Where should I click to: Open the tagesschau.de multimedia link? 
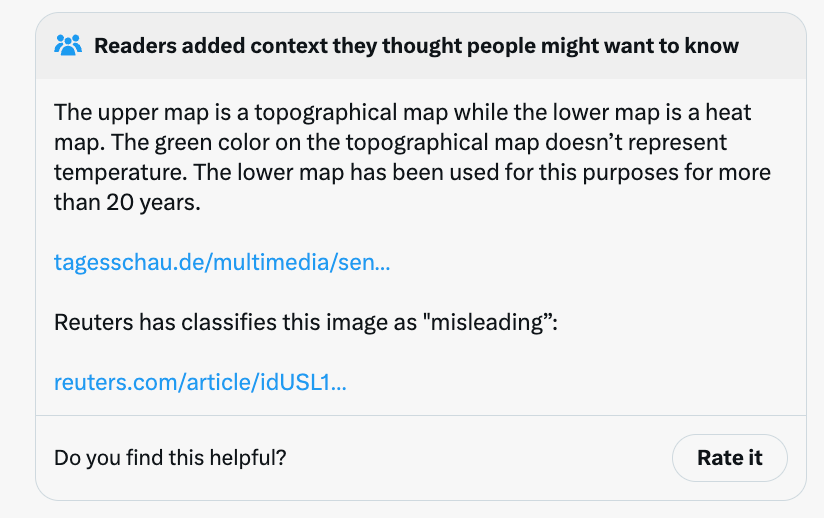tap(222, 262)
